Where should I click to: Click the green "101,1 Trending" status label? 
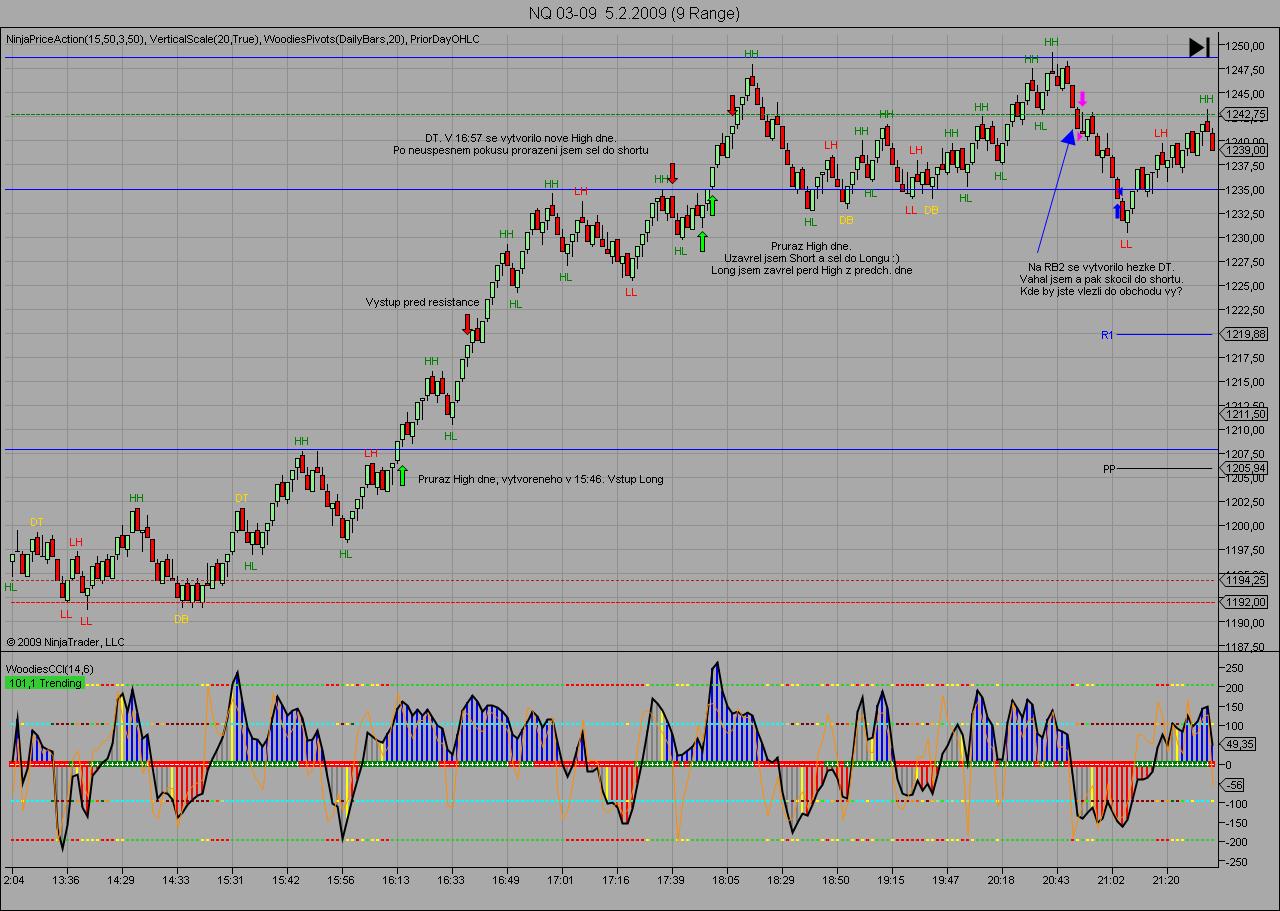pos(45,683)
